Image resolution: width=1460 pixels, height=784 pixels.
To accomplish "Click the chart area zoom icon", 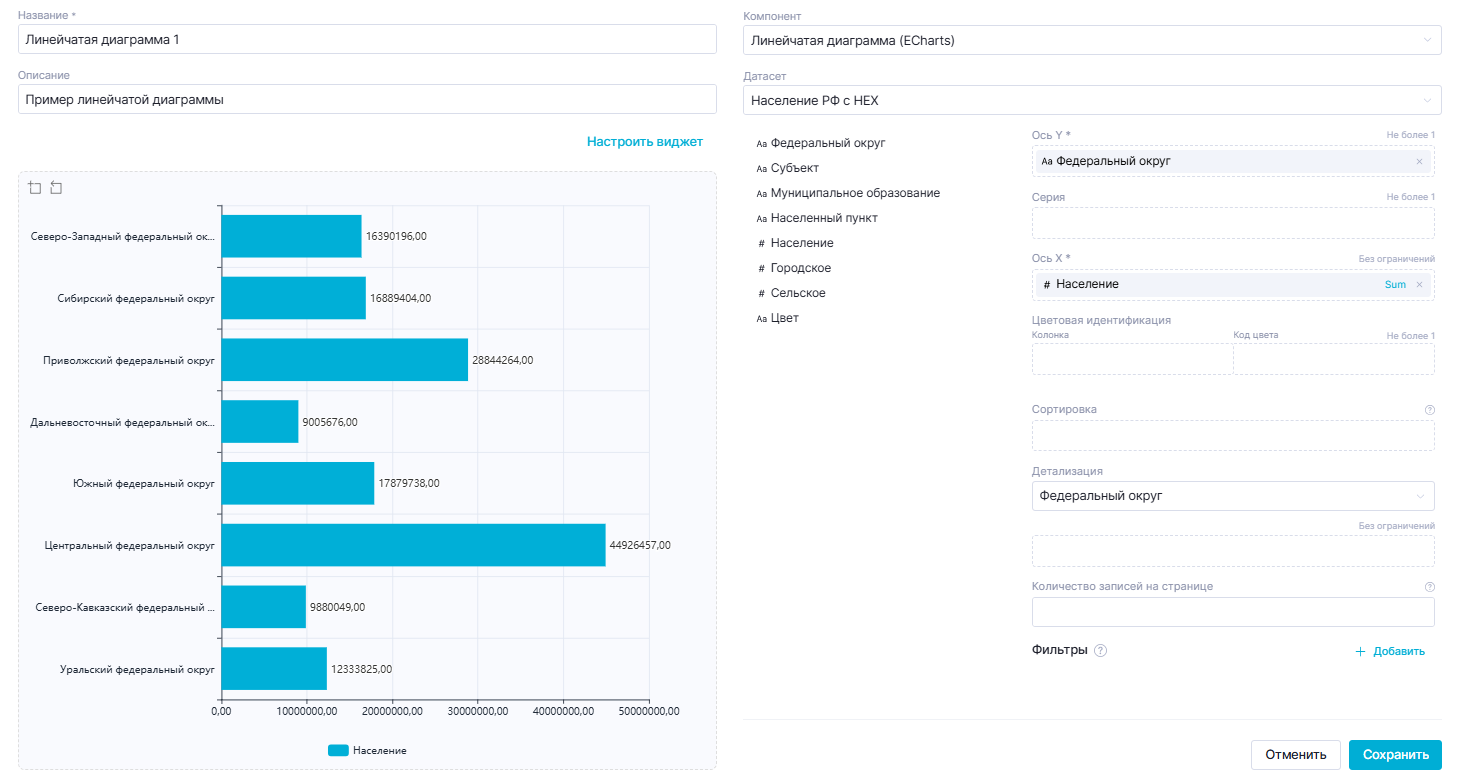I will click(x=35, y=188).
